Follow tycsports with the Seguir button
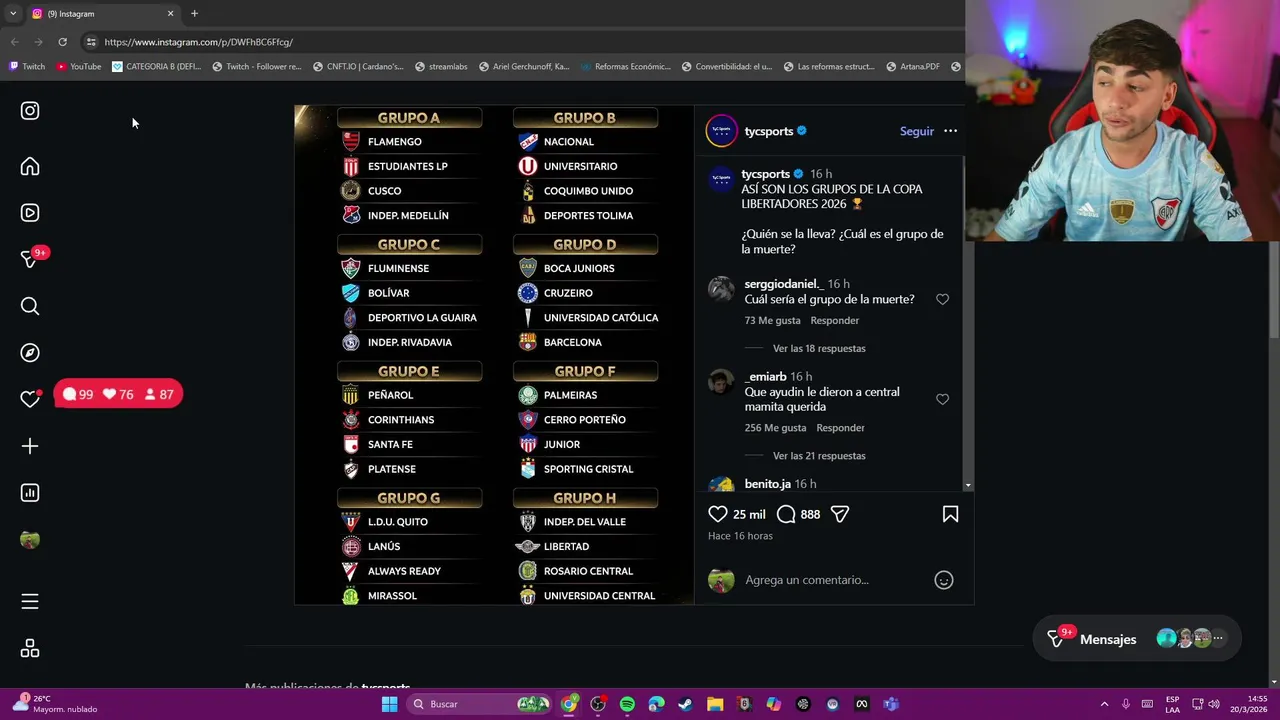Image resolution: width=1280 pixels, height=720 pixels. pos(916,131)
